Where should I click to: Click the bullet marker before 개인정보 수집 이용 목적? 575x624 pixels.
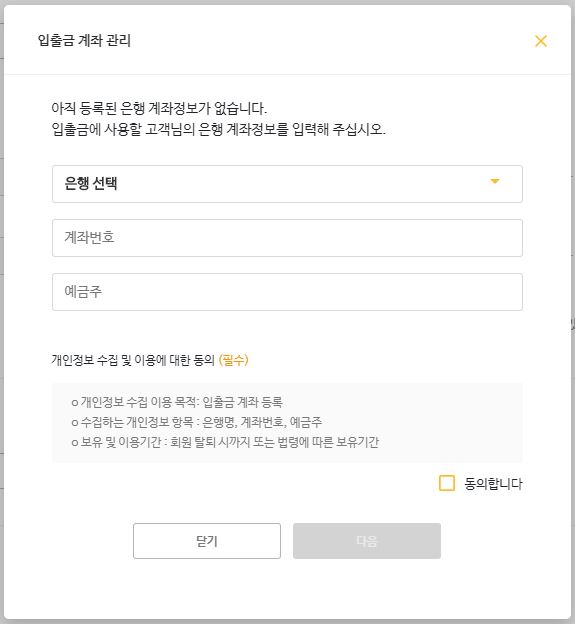74,403
